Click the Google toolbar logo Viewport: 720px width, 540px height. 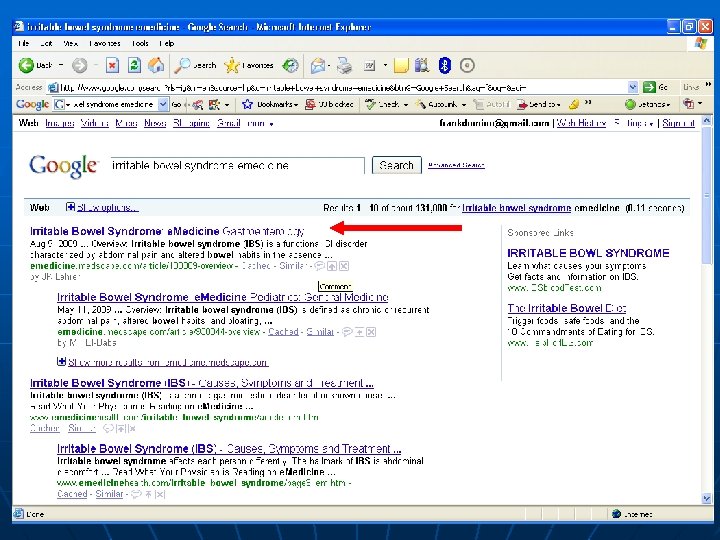[x=32, y=105]
